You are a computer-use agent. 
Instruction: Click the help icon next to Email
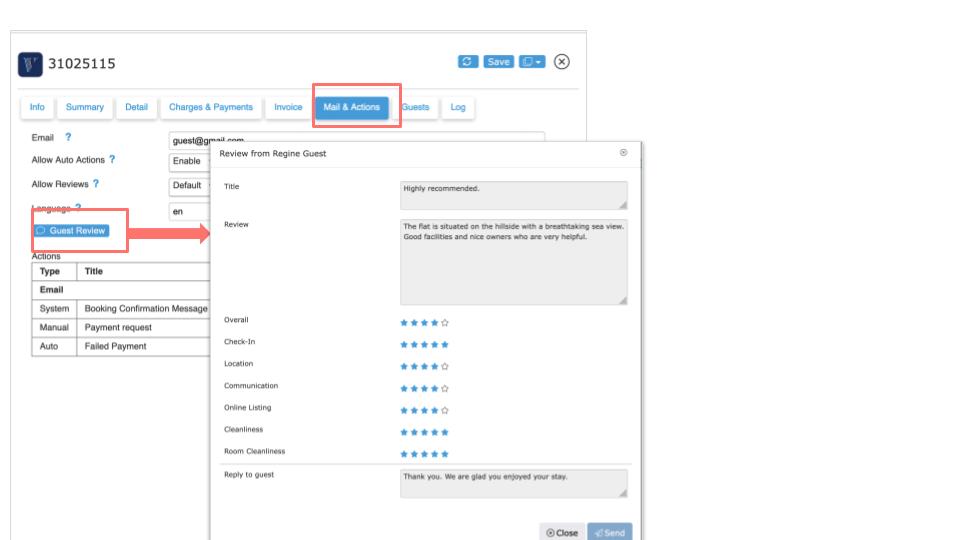coord(68,137)
